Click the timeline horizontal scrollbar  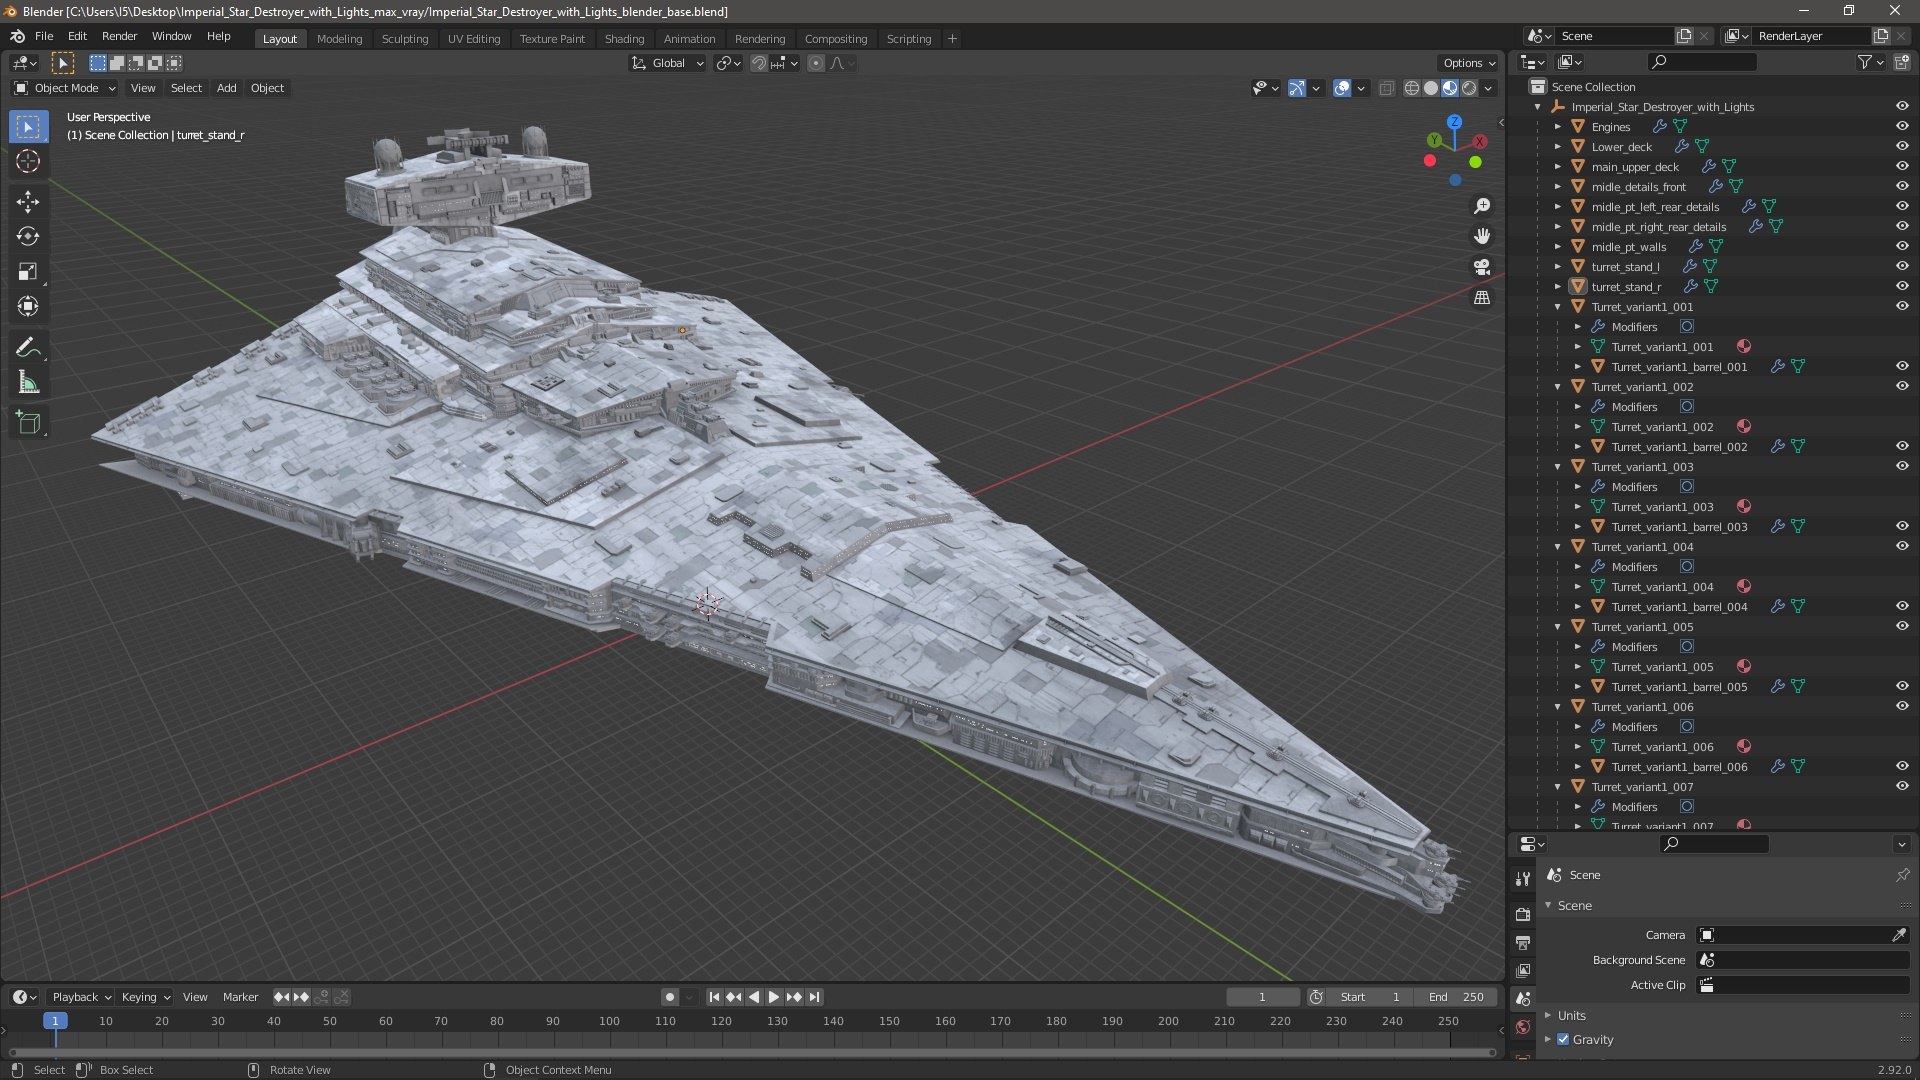(752, 1052)
